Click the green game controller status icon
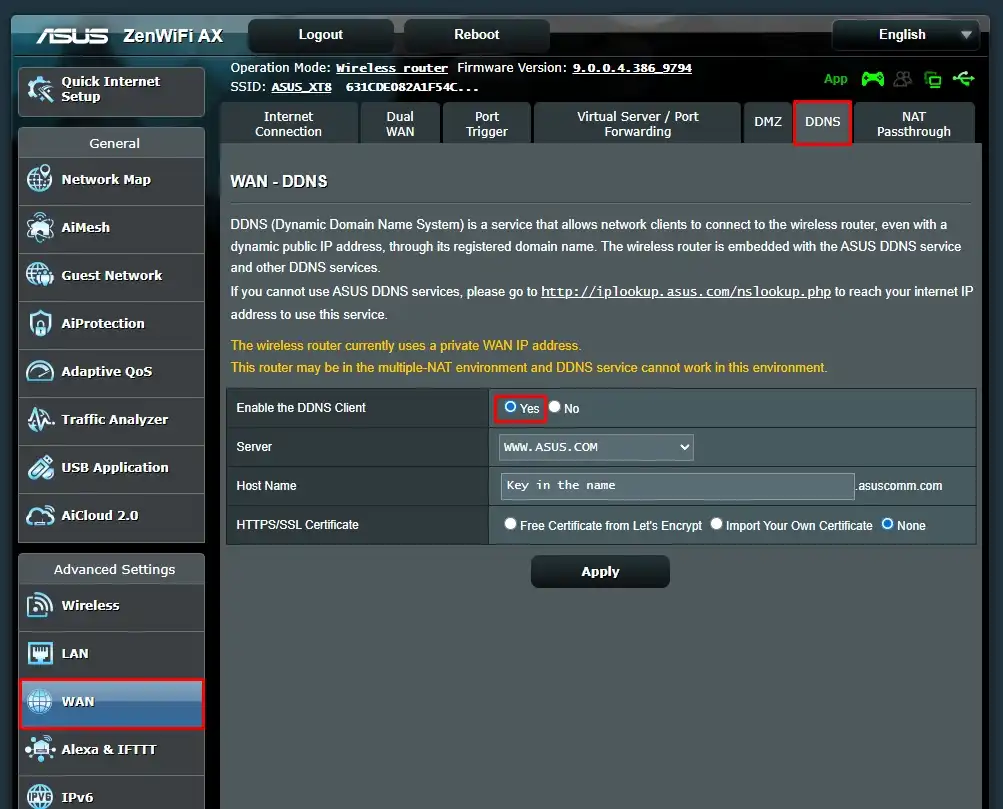The height and width of the screenshot is (809, 1003). point(872,79)
